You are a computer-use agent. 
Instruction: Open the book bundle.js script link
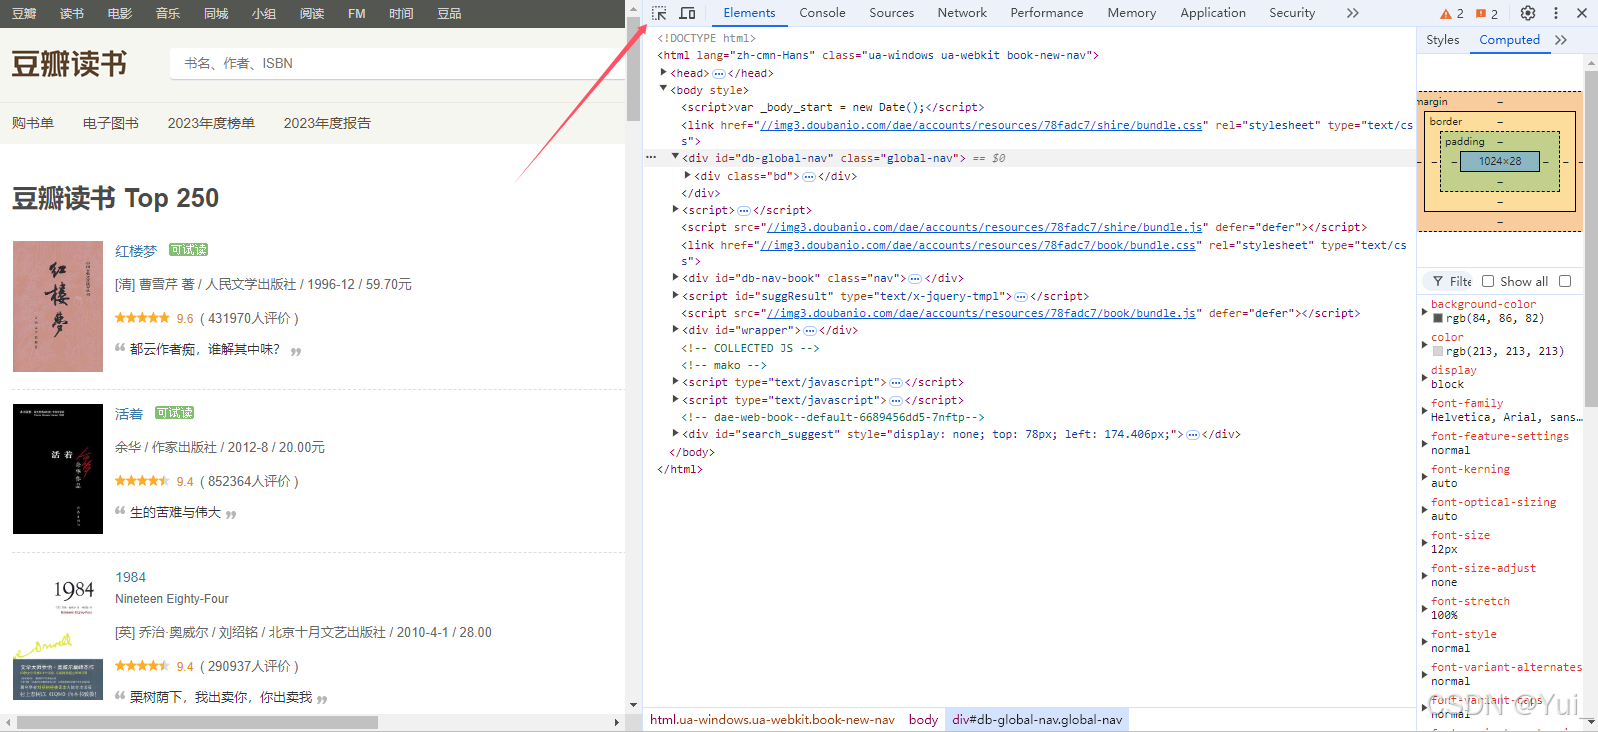pyautogui.click(x=981, y=313)
